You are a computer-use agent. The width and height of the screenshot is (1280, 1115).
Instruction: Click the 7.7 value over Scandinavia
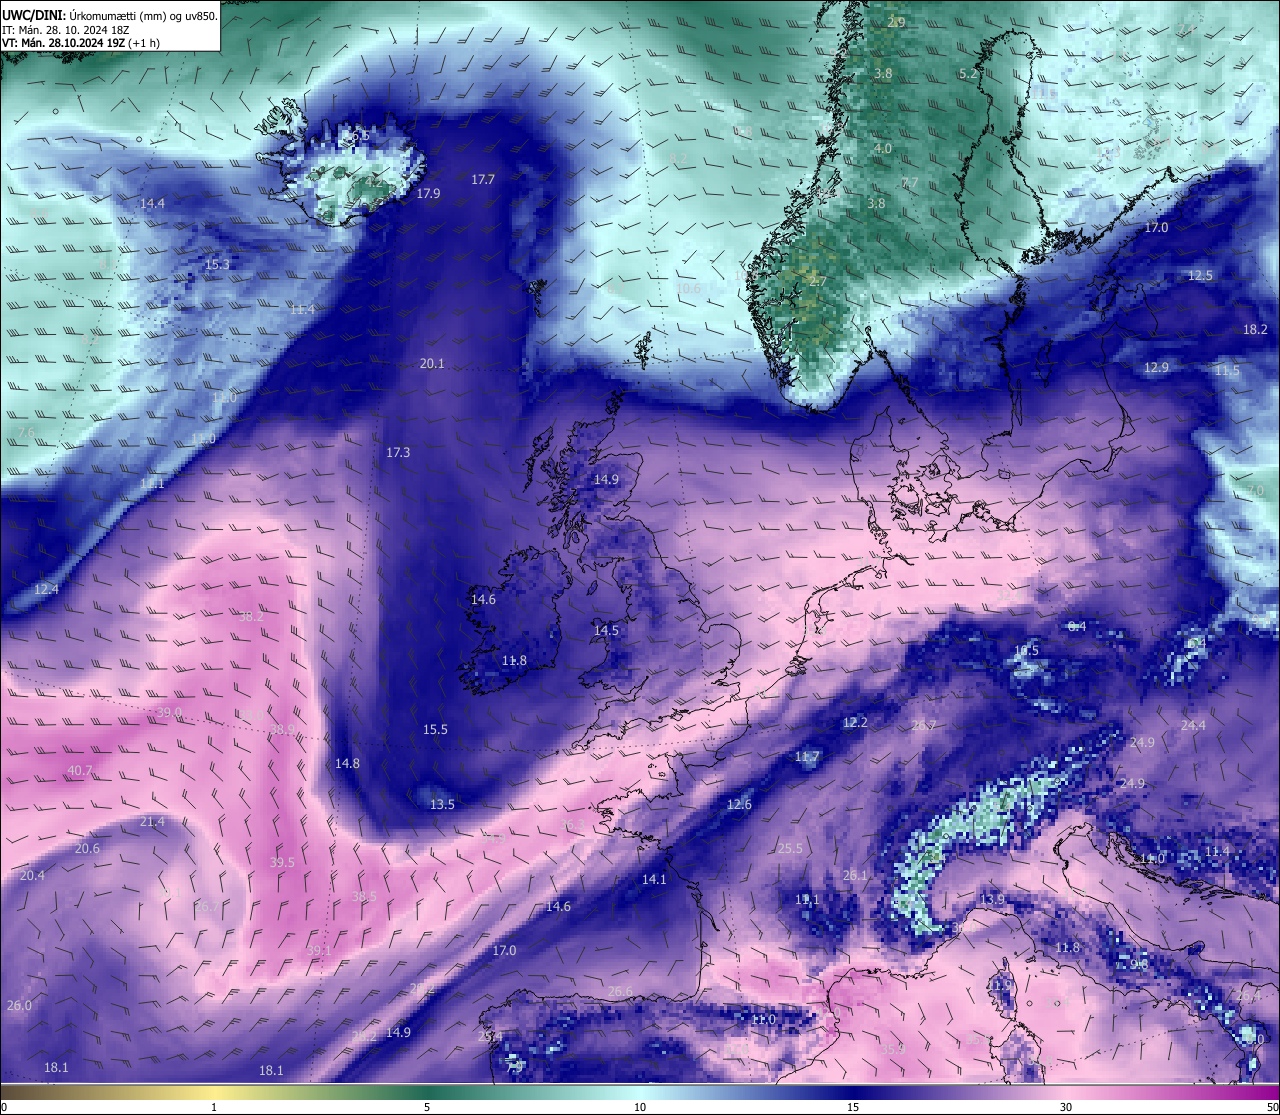909,182
